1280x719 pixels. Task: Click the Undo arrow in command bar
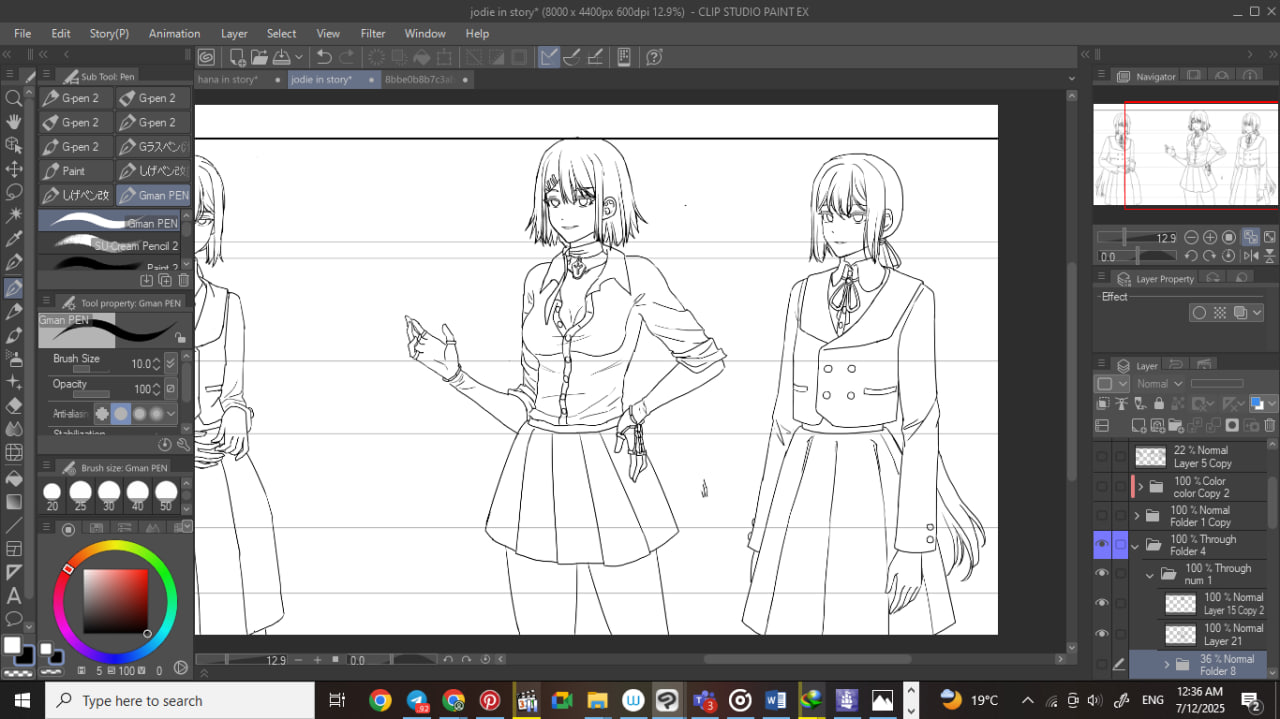[323, 57]
